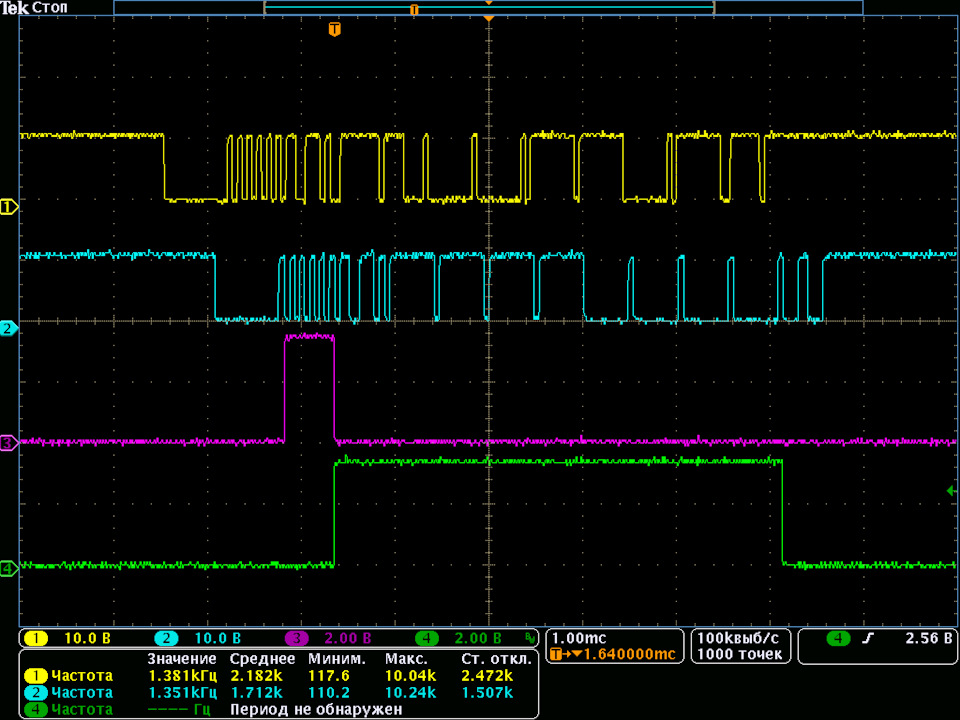Click the bandwidth limit Bw indicator

click(x=530, y=639)
